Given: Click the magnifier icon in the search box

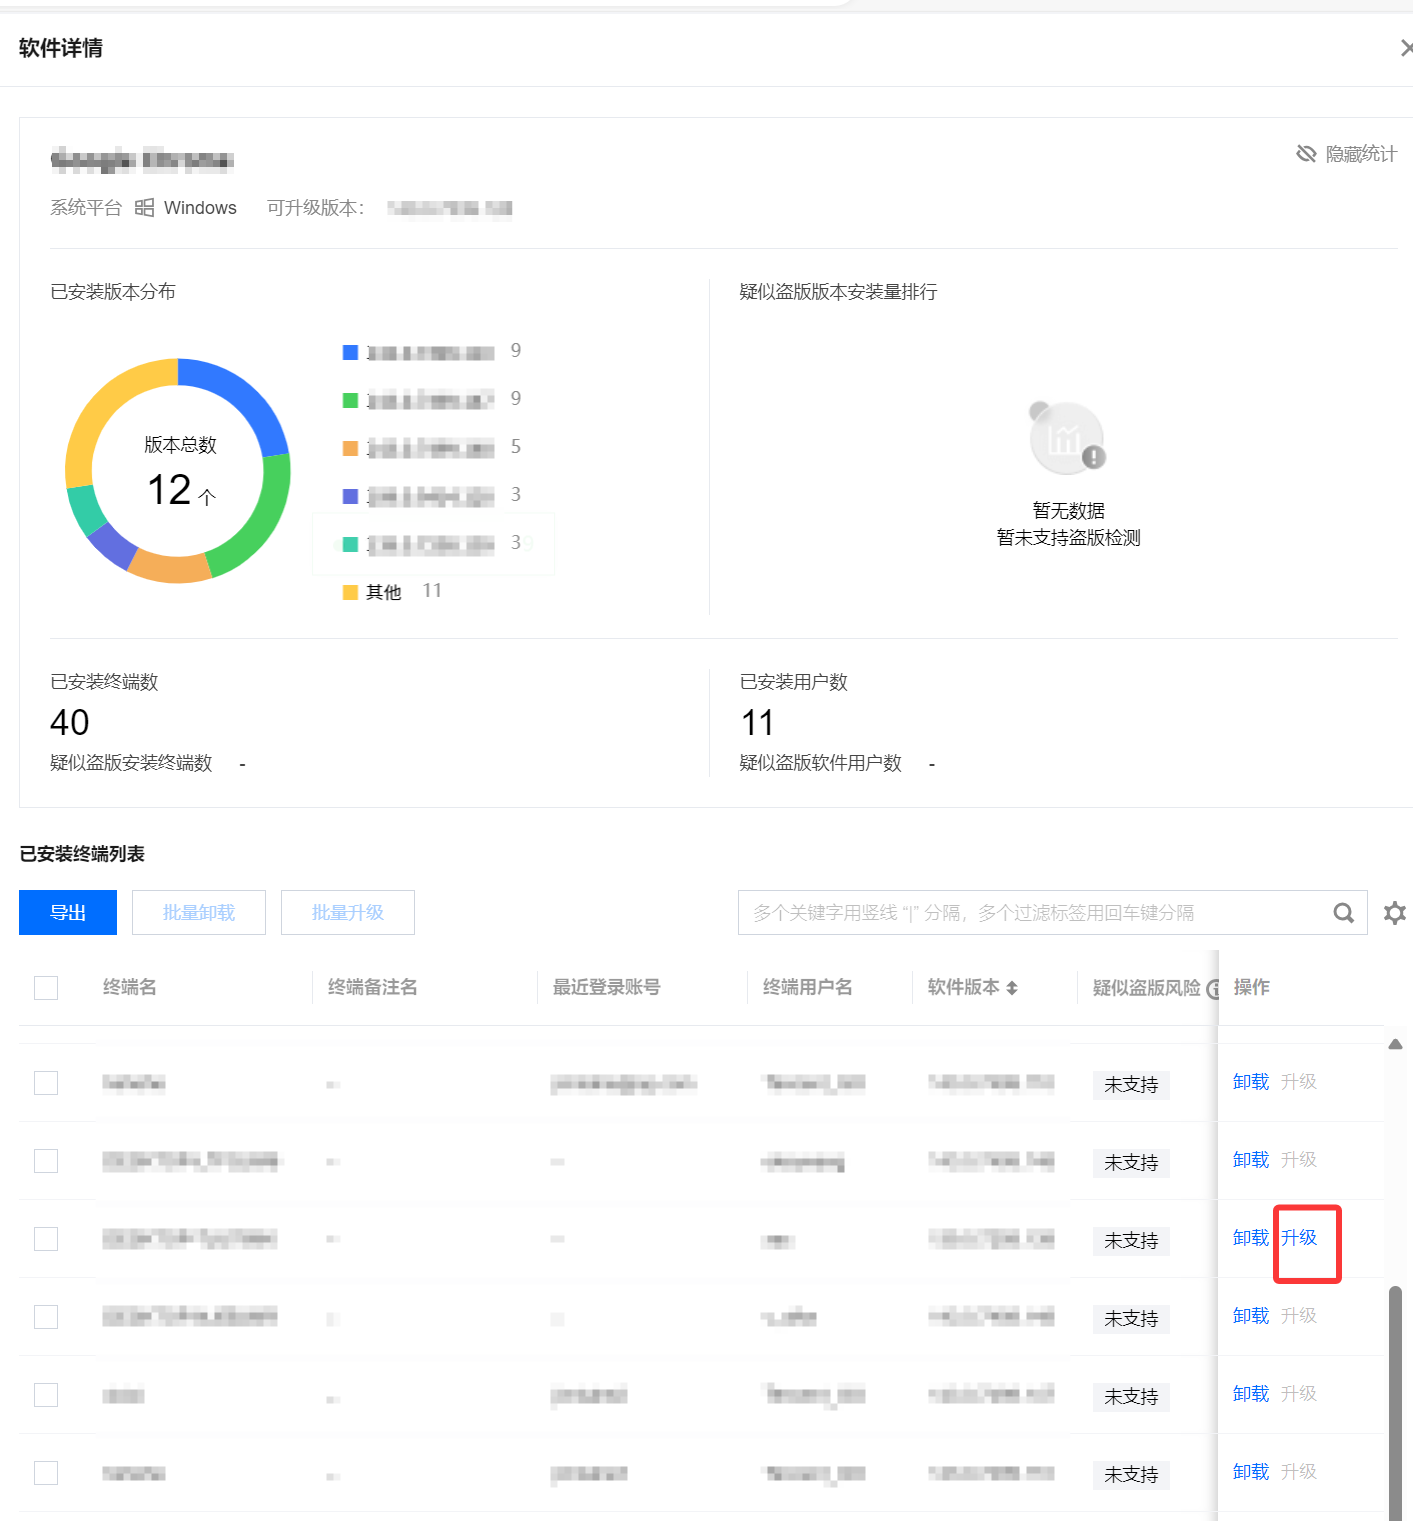Looking at the screenshot, I should (1344, 913).
